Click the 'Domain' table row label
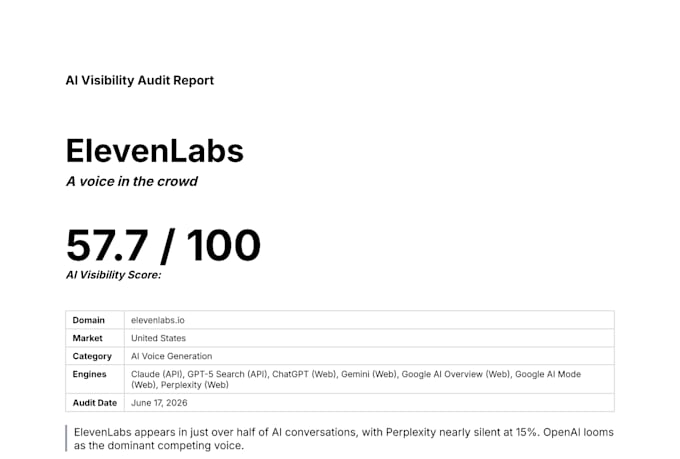Screen dimensions: 680x459 (x=88, y=320)
